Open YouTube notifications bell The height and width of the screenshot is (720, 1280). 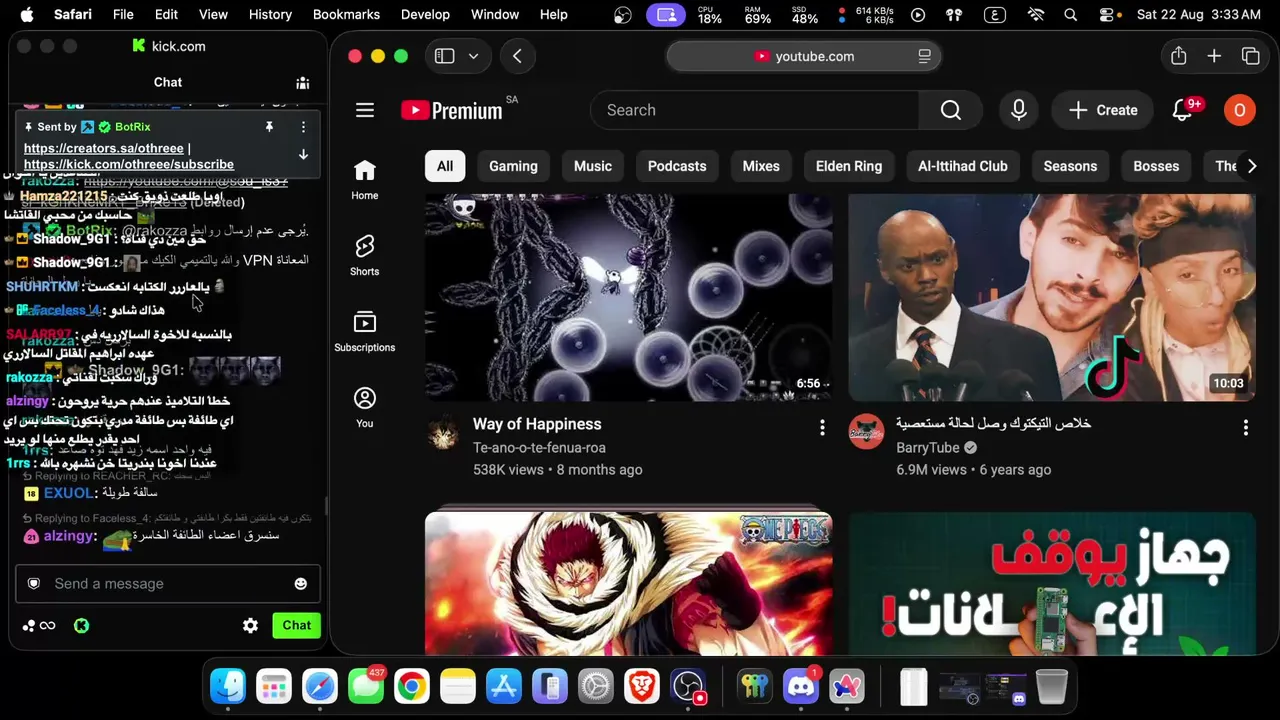[1183, 110]
